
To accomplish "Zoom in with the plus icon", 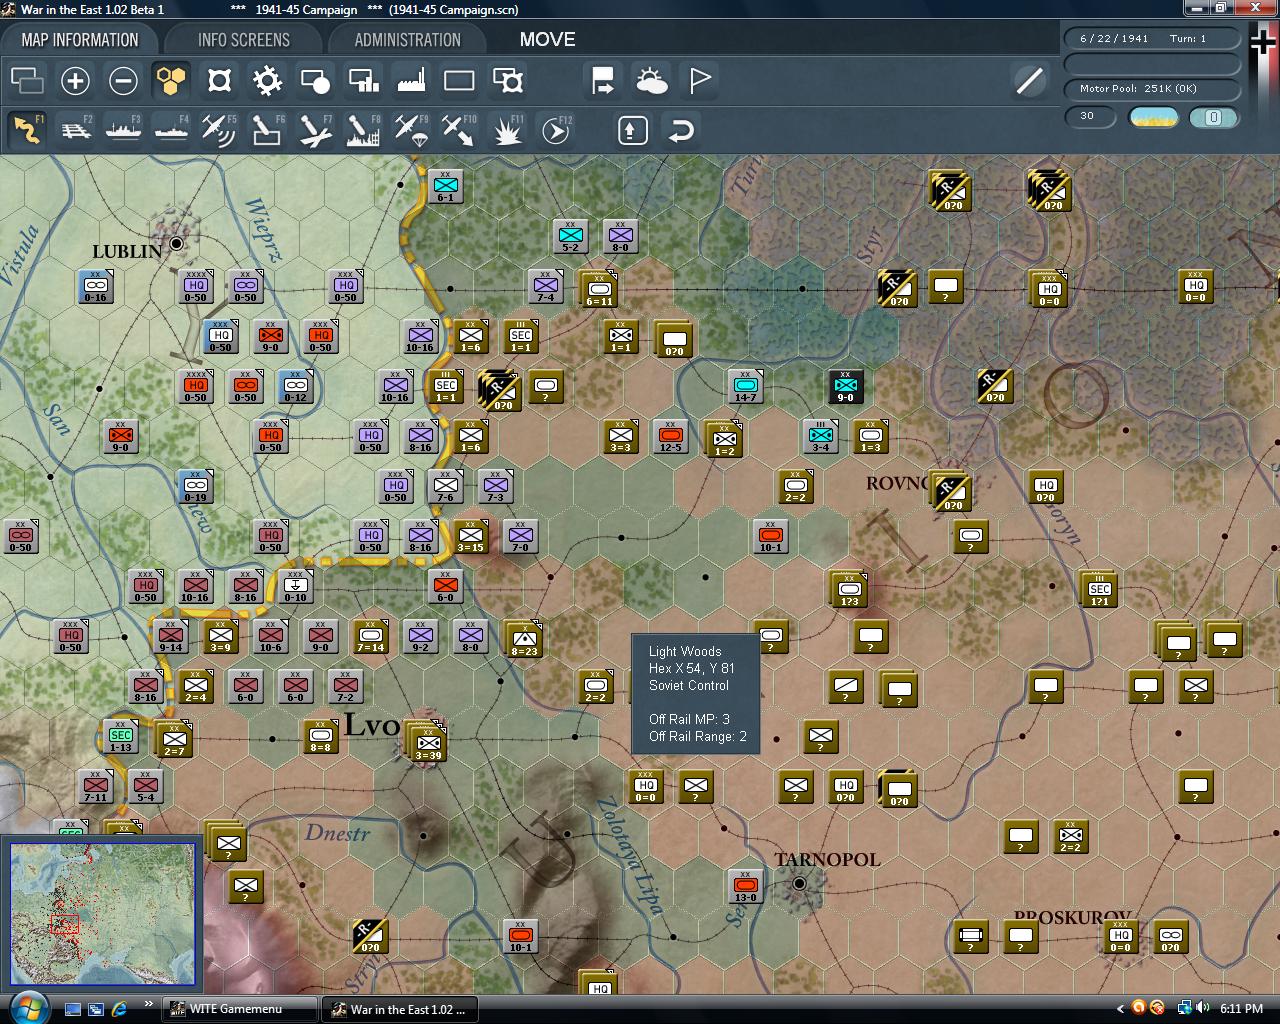I will coord(75,80).
